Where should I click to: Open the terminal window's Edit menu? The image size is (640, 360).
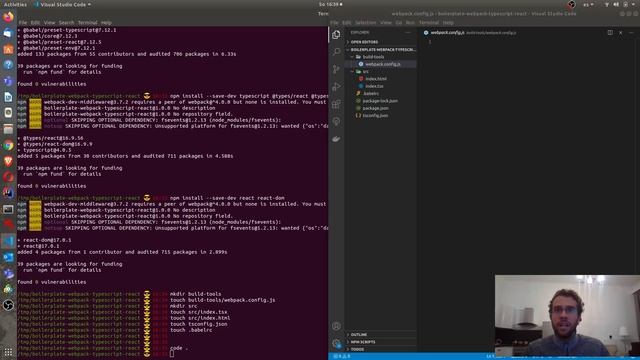[35, 23]
